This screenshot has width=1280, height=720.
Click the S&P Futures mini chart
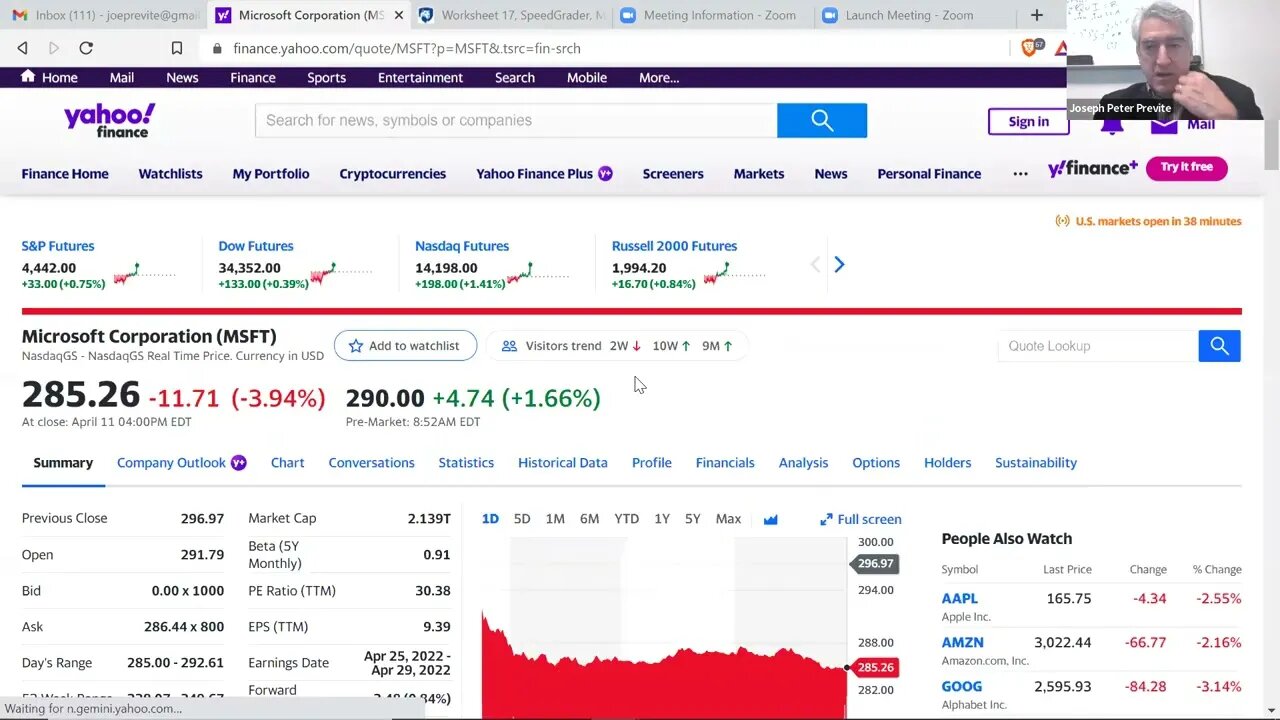tap(145, 273)
